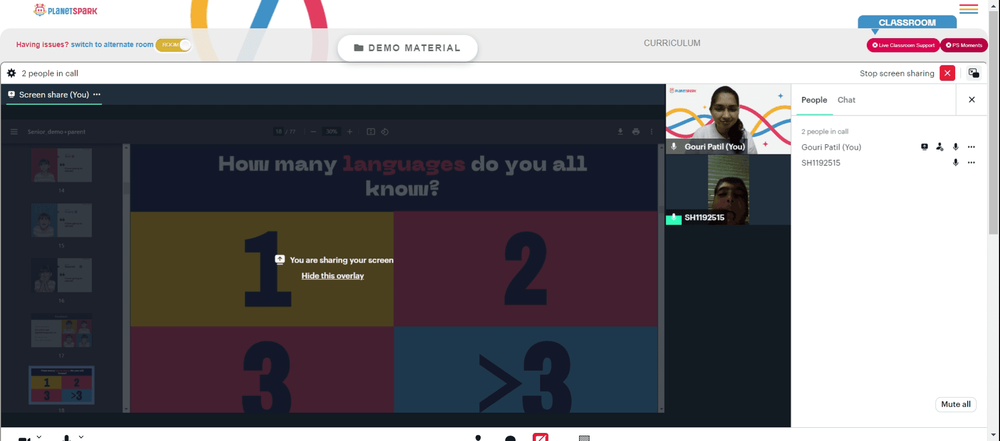Click SH1192515 video tile
Viewport: 1000px width, 441px height.
coord(728,190)
